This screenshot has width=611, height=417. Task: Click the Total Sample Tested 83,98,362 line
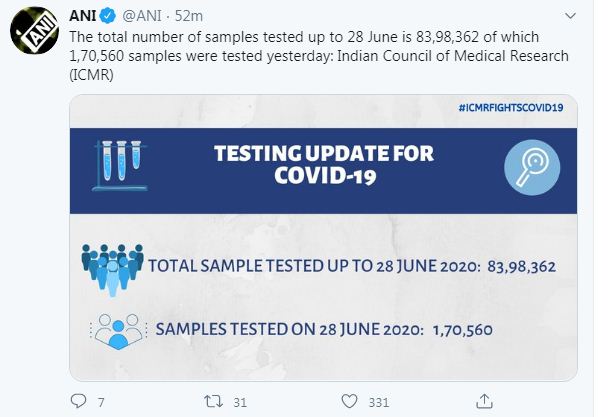click(350, 268)
